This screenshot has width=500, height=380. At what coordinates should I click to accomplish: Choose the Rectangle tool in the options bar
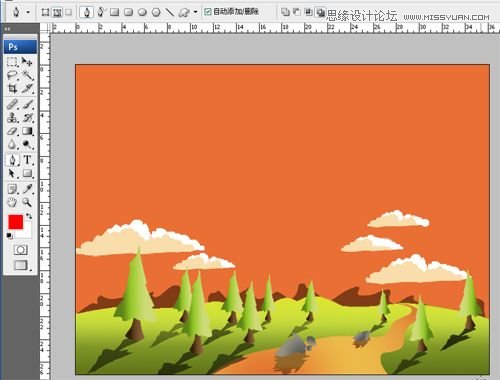click(x=114, y=13)
